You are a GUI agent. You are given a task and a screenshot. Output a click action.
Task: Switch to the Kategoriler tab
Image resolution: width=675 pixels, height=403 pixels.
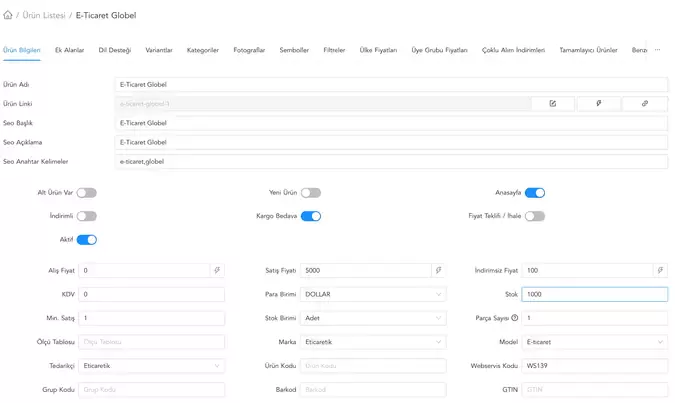click(x=203, y=50)
